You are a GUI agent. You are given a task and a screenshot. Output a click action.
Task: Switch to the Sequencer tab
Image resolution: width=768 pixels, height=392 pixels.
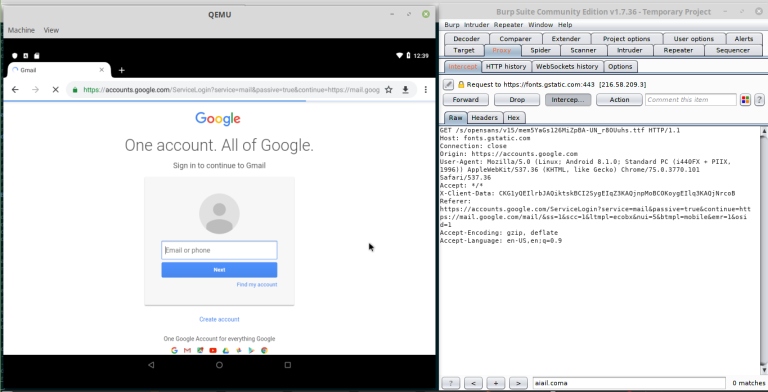point(733,50)
